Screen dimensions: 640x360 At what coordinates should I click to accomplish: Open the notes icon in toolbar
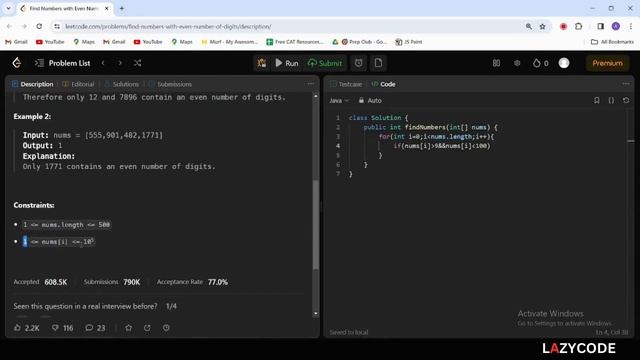(378, 63)
